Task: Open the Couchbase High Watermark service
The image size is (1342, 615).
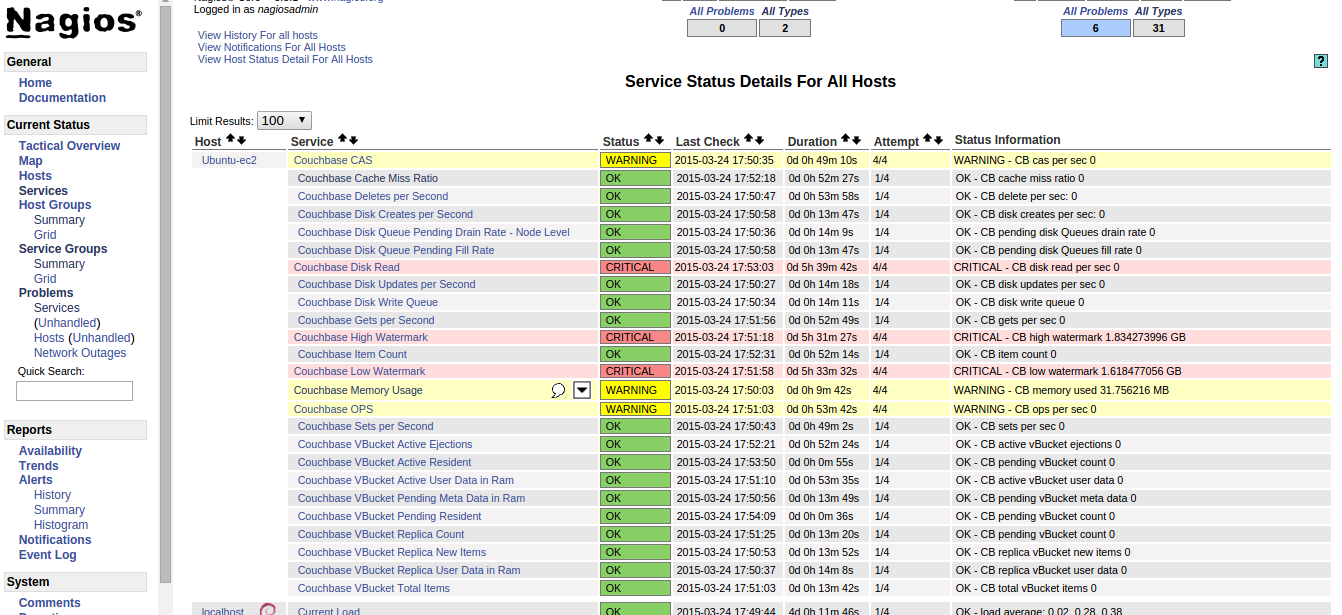Action: tap(361, 337)
